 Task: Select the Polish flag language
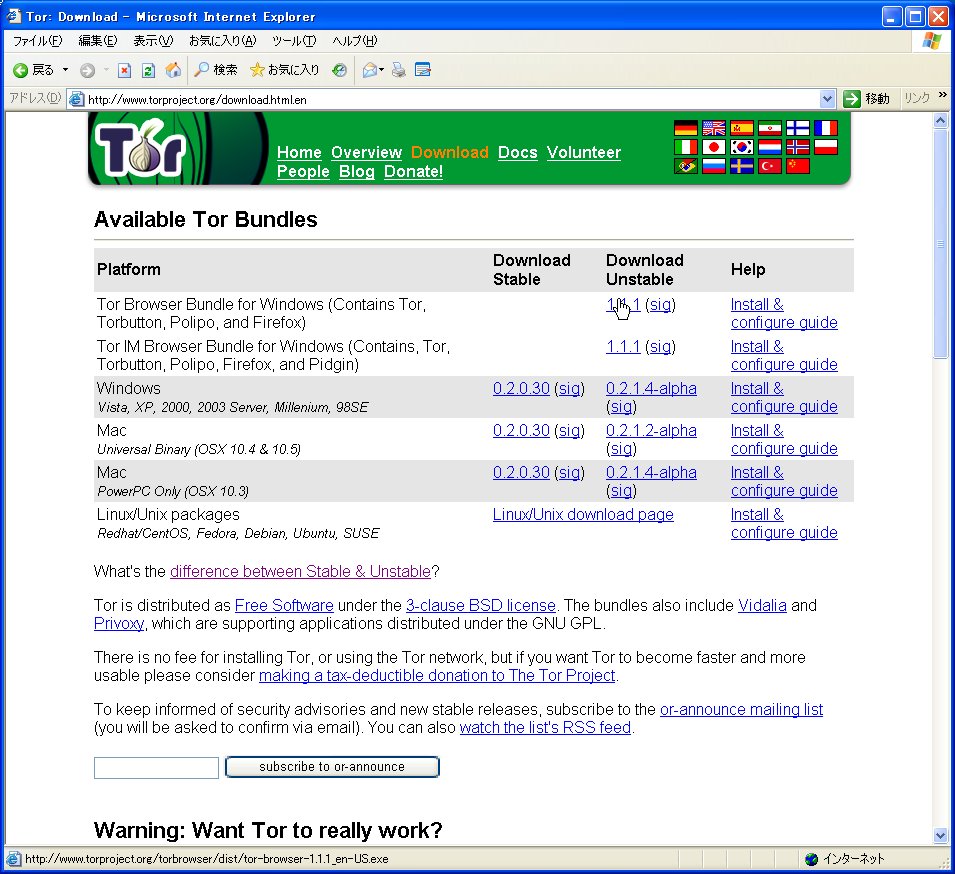click(826, 147)
